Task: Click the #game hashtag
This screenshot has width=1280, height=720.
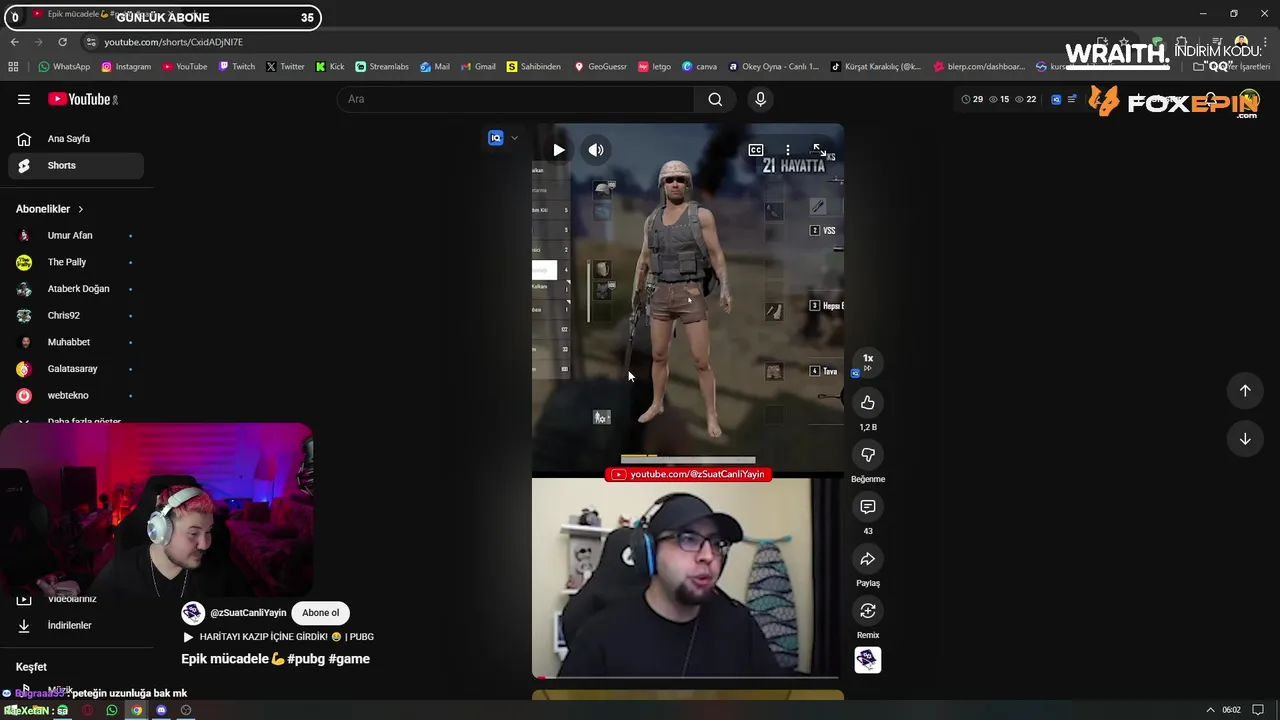Action: coord(349,659)
